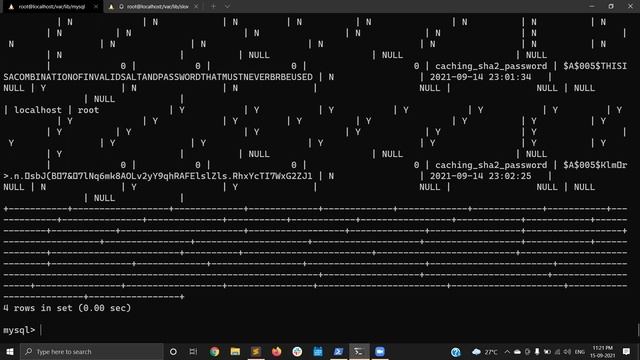Image resolution: width=640 pixels, height=360 pixels.
Task: Select the active Windows Terminal taskbar icon
Action: 359,351
